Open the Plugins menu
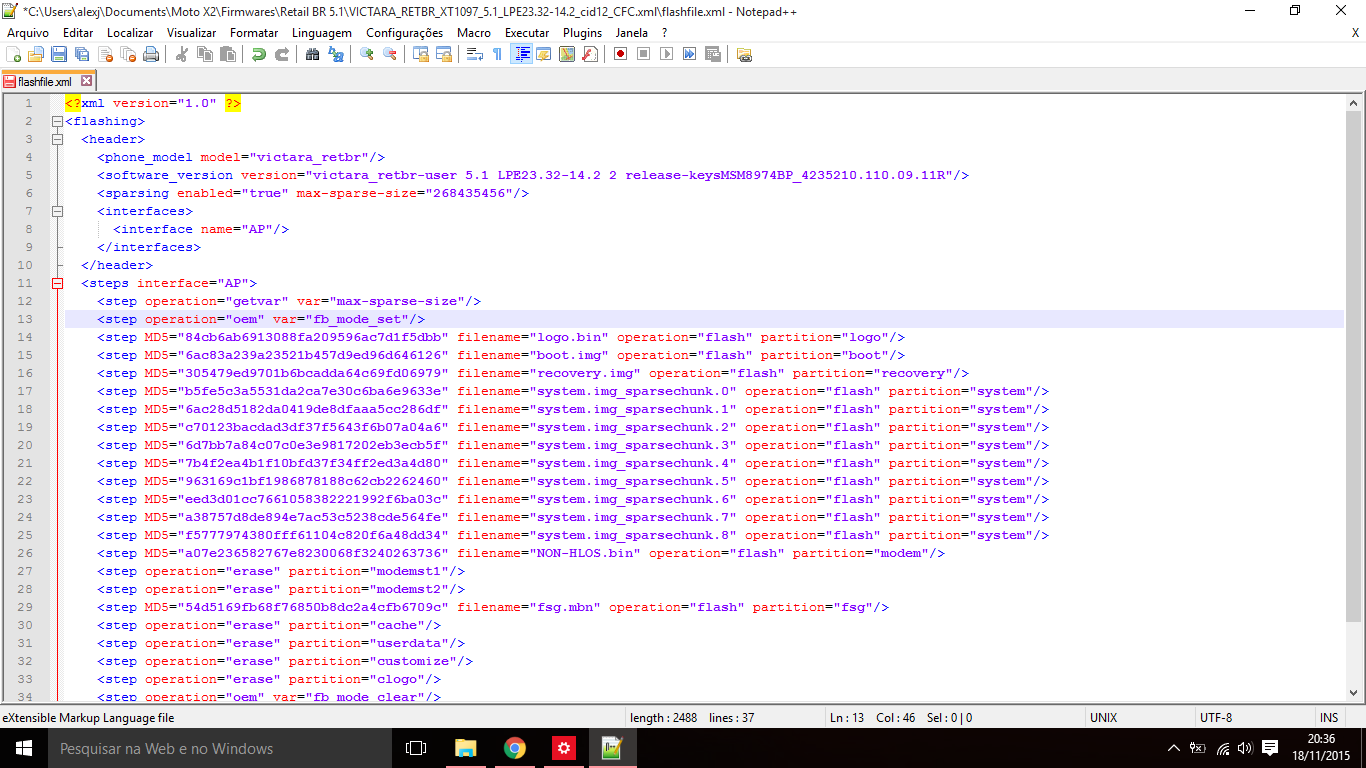 click(x=582, y=33)
